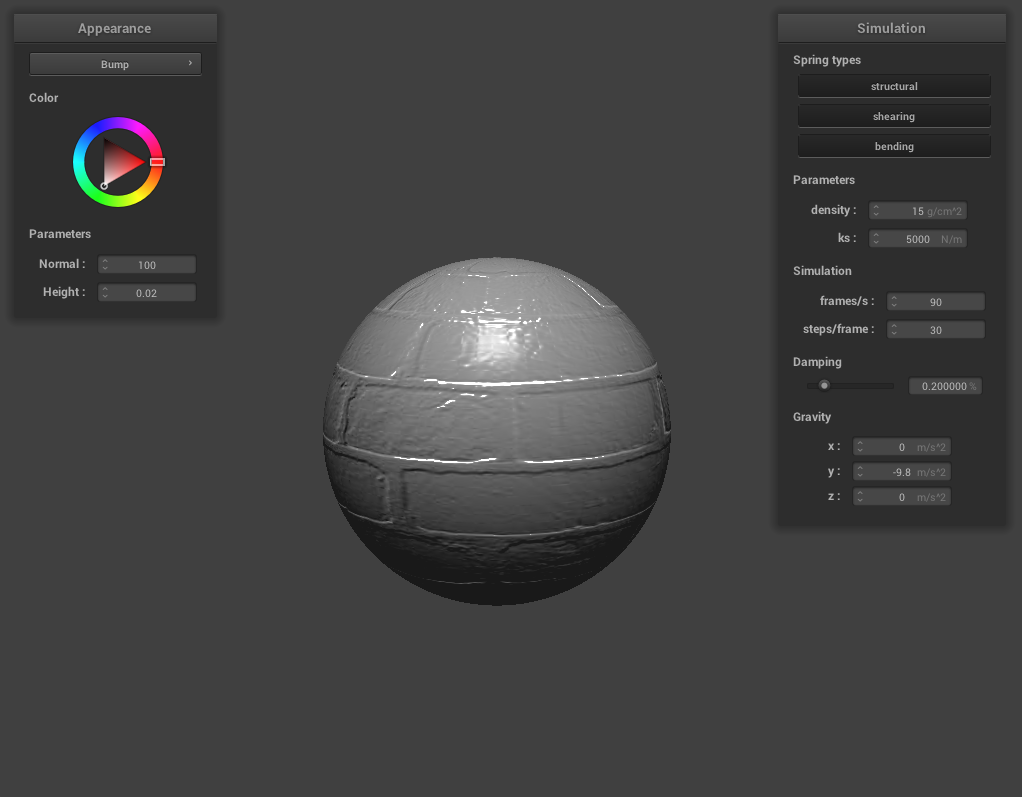Click the Appearance panel title bar
Image resolution: width=1022 pixels, height=797 pixels.
115,28
